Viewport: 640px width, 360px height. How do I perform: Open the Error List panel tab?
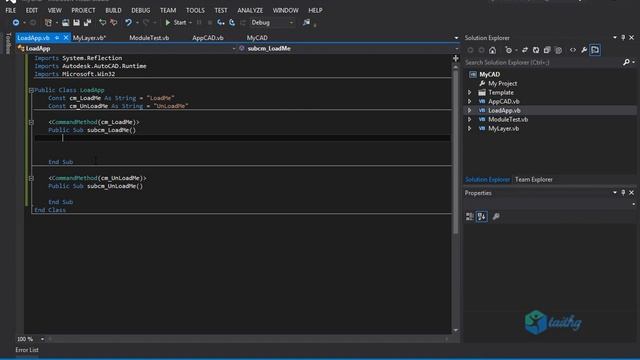point(27,350)
